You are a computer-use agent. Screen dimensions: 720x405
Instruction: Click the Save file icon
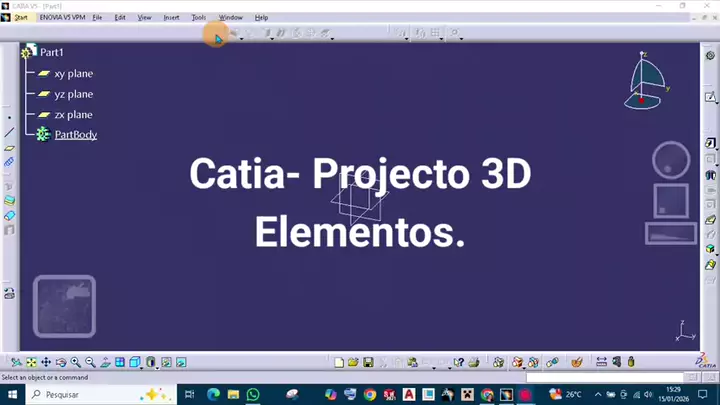368,362
